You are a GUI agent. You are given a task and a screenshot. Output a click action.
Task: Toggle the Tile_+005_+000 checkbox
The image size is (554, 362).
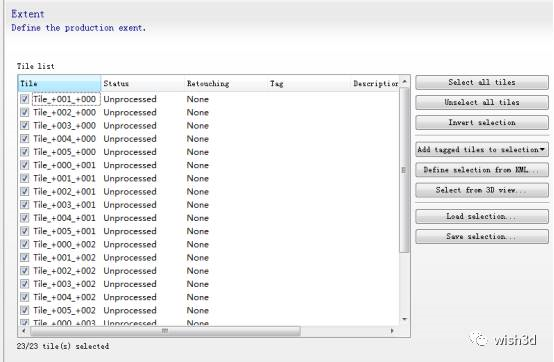(x=24, y=152)
